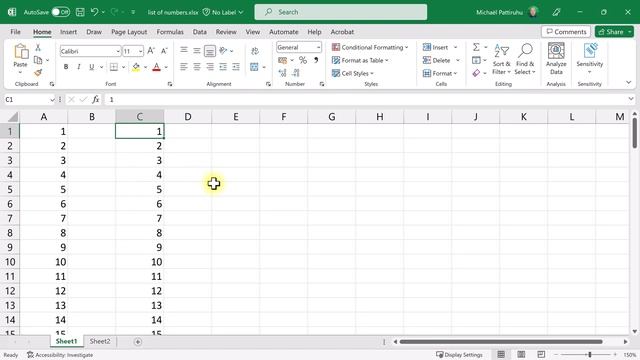Screen dimensions: 640x360
Task: Click Delete cells button
Action: tap(436, 60)
